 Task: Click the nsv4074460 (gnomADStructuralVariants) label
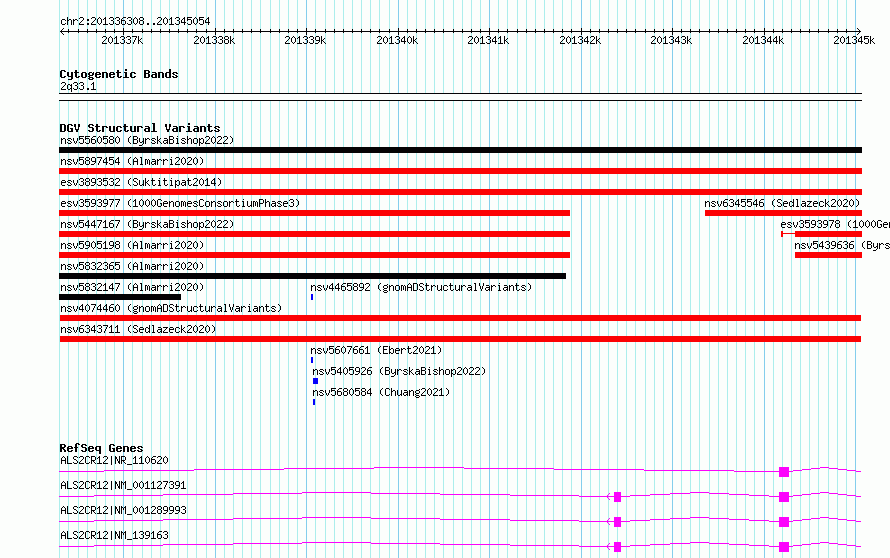[x=171, y=308]
